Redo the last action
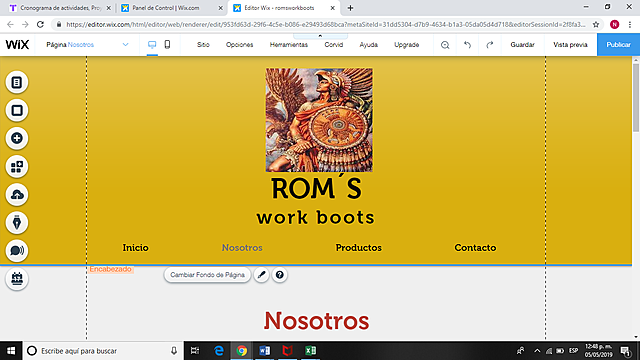 pos(489,44)
